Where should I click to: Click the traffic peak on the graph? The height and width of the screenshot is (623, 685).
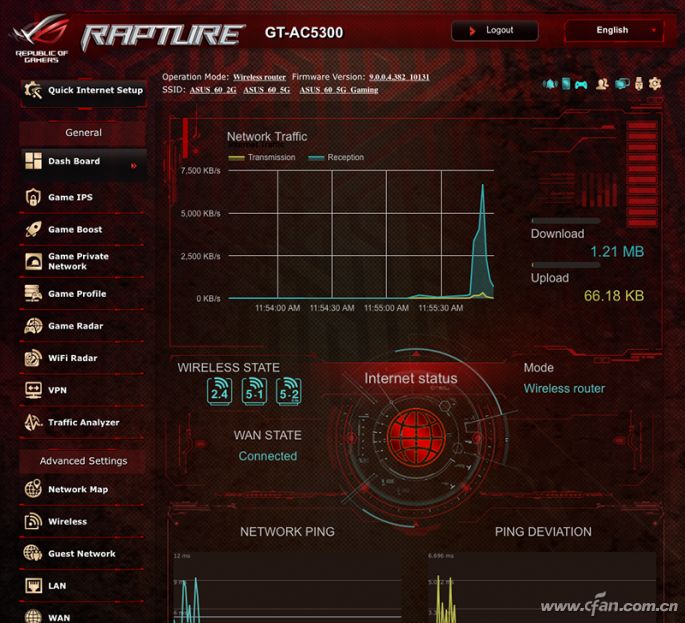(x=483, y=186)
